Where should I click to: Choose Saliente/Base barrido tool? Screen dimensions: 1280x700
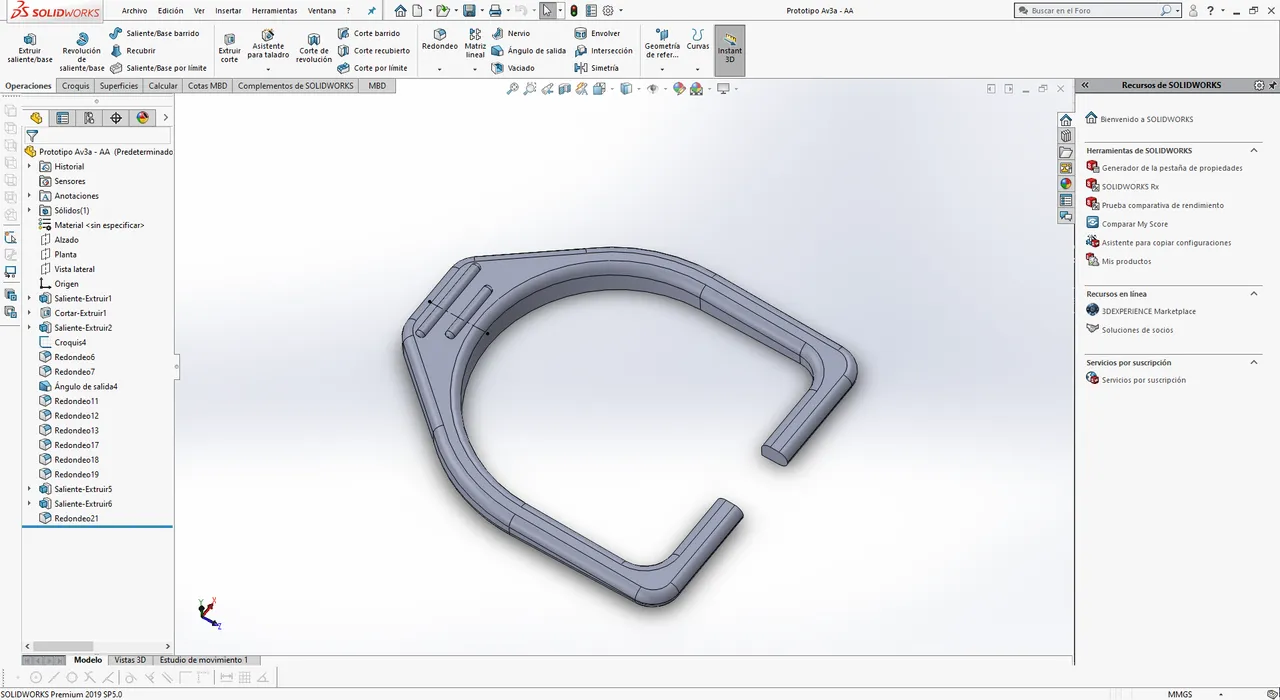coord(155,33)
